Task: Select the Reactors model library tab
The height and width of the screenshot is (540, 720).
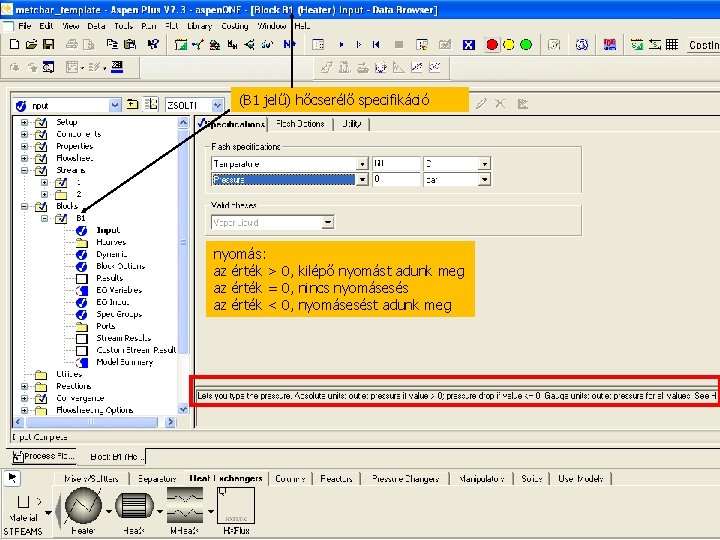Action: pos(336,478)
